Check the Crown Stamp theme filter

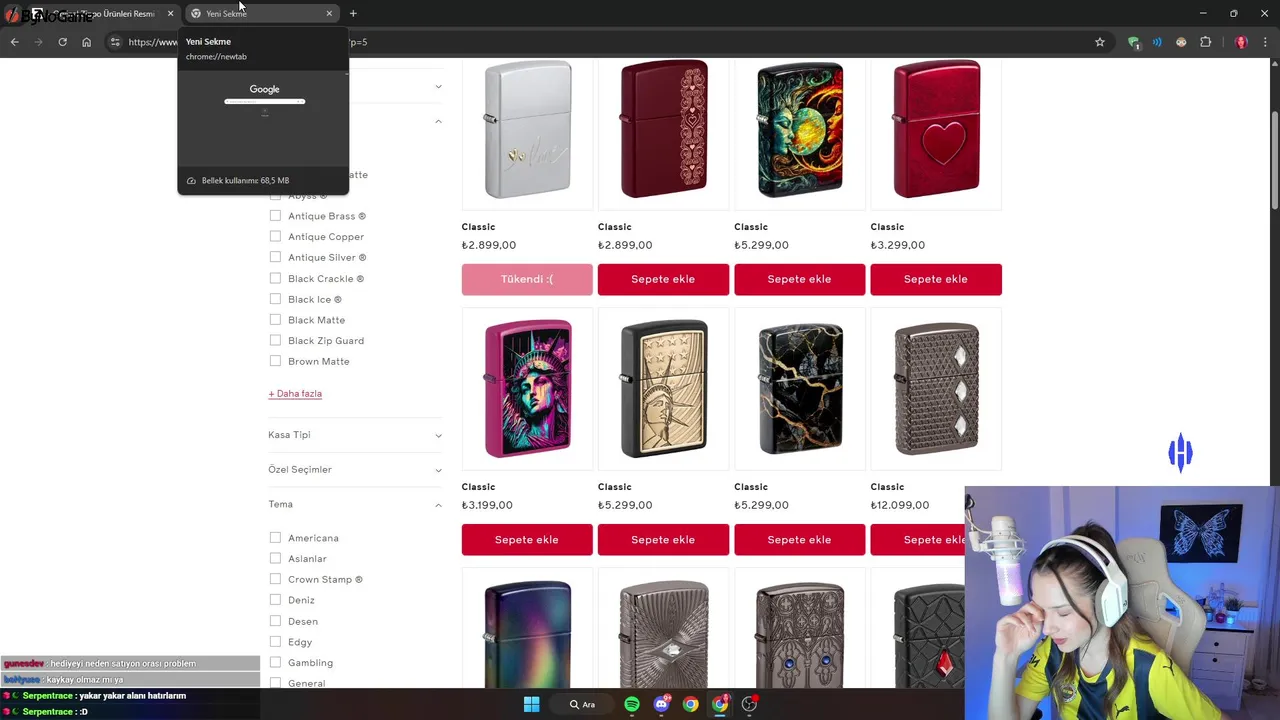275,579
